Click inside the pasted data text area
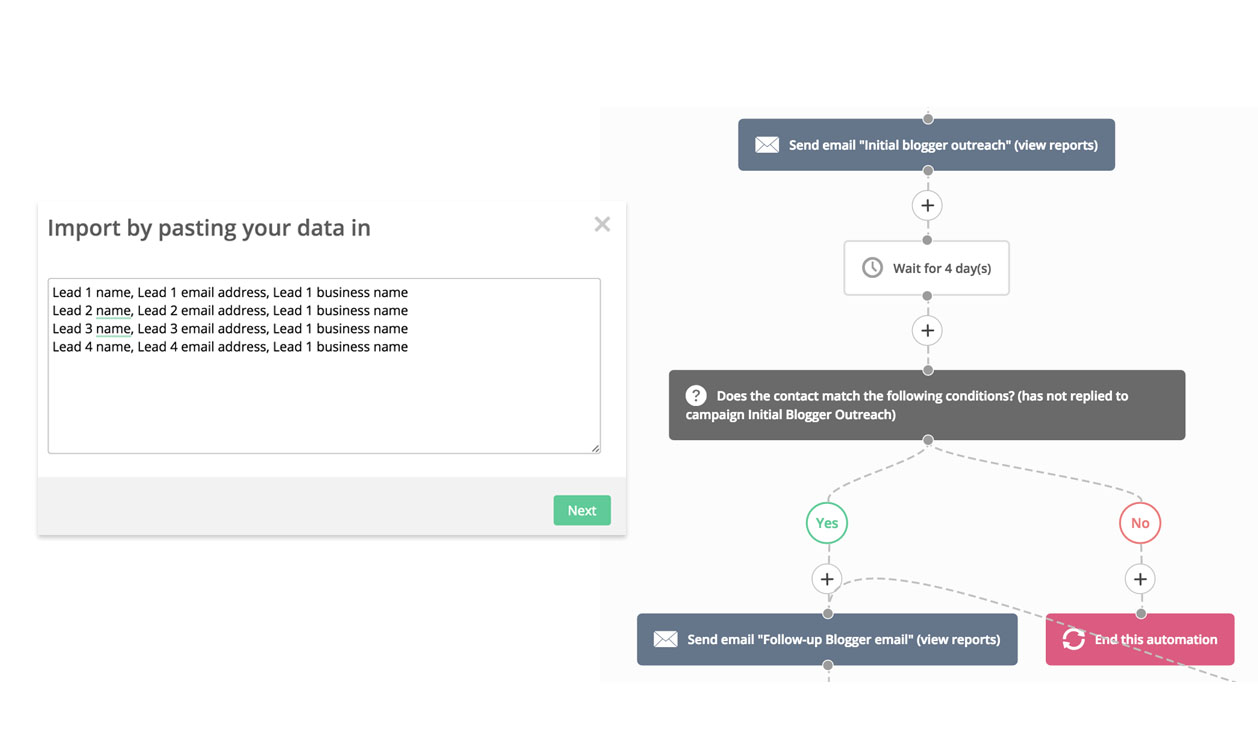 click(324, 365)
